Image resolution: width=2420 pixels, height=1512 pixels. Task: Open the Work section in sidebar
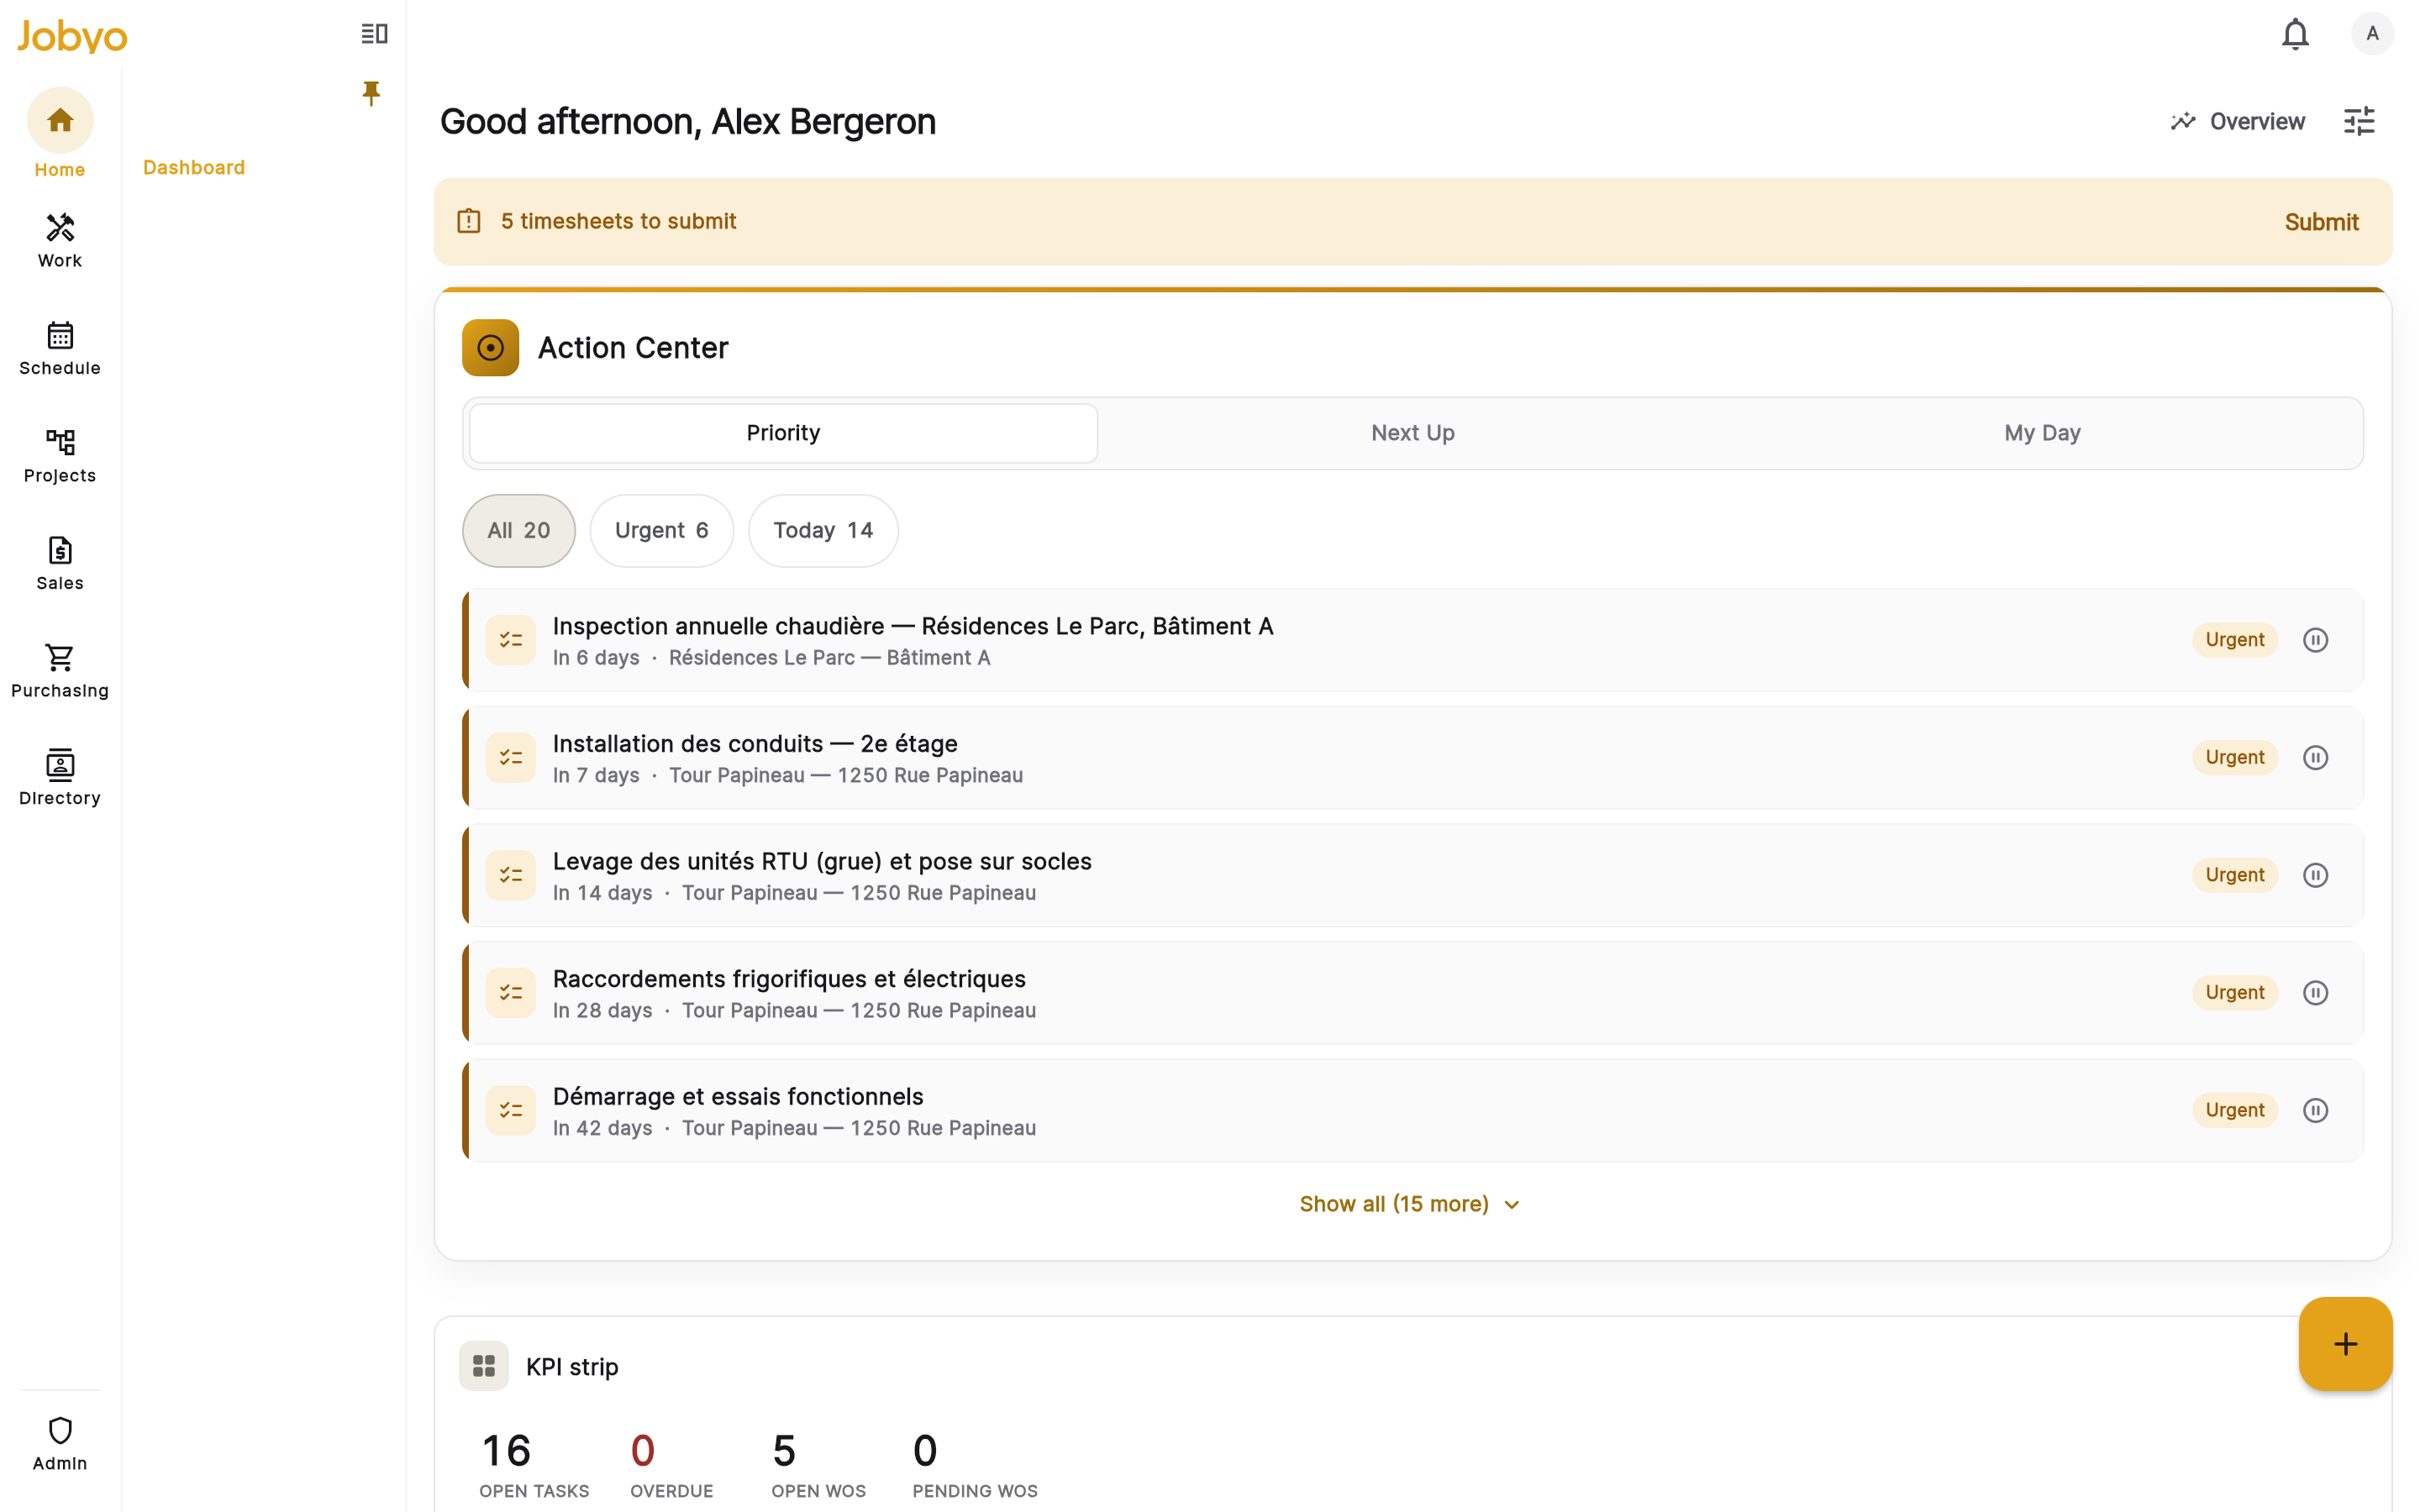[60, 240]
